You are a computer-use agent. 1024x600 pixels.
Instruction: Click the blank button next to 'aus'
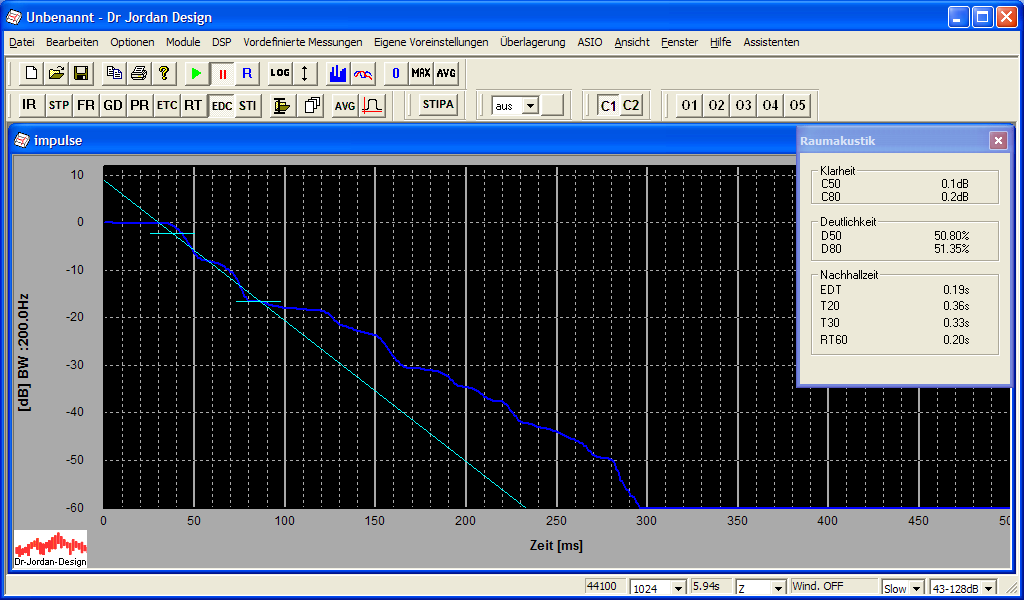(552, 105)
